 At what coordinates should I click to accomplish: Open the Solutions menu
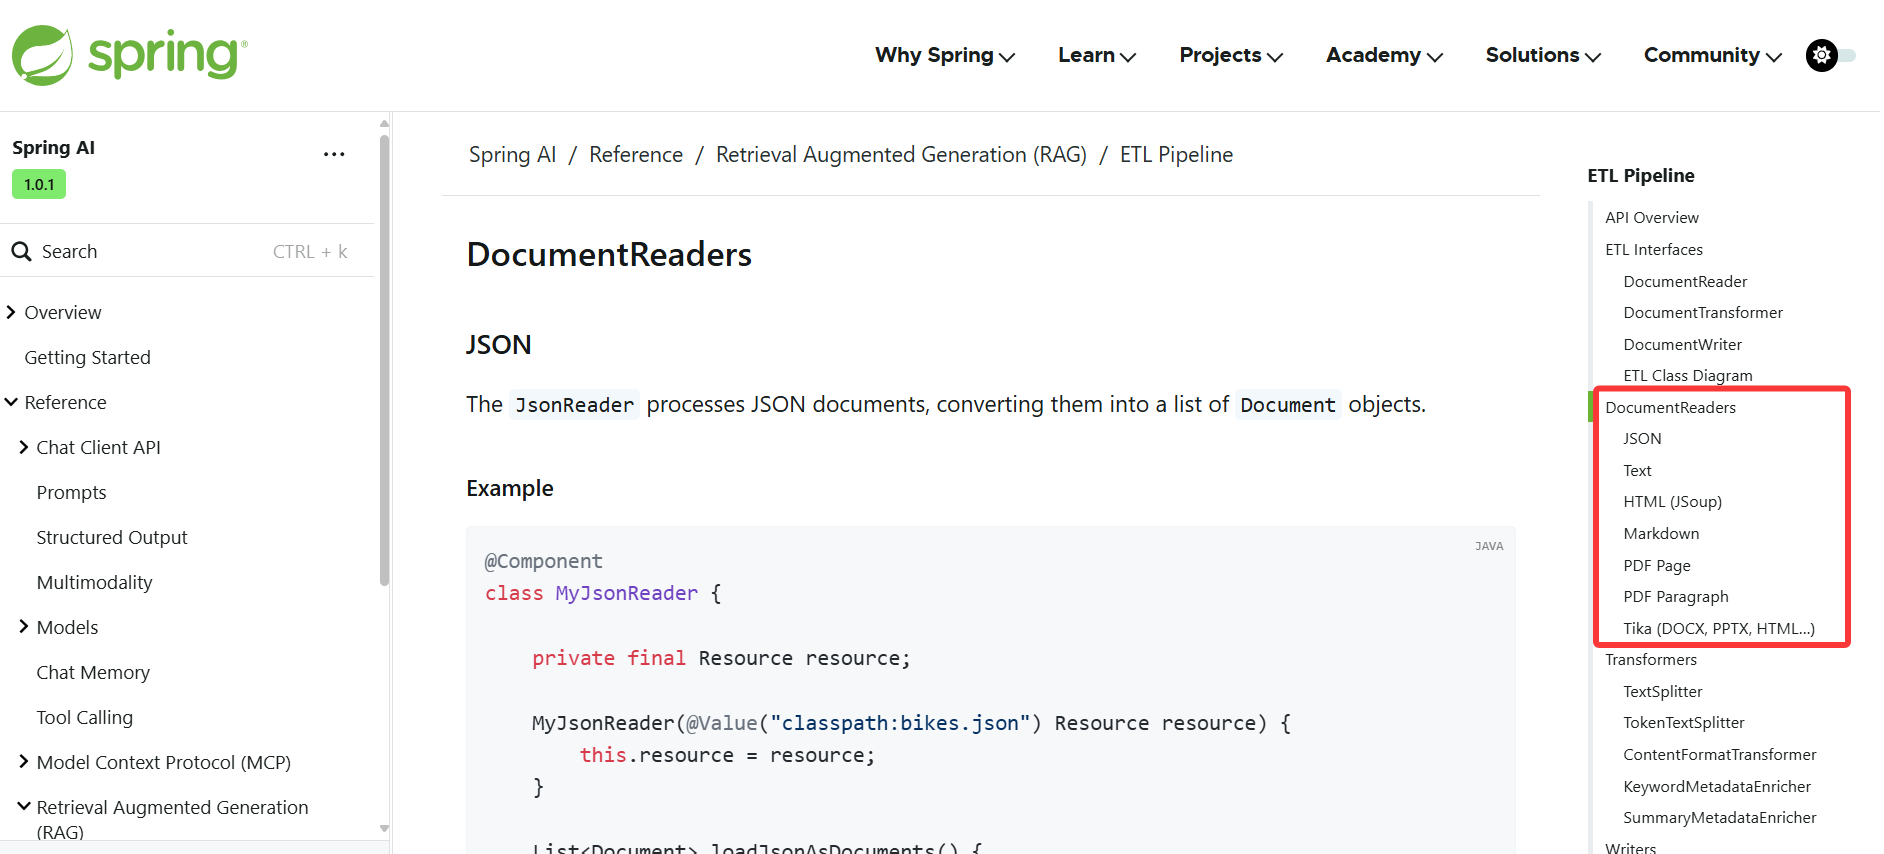click(x=1543, y=55)
